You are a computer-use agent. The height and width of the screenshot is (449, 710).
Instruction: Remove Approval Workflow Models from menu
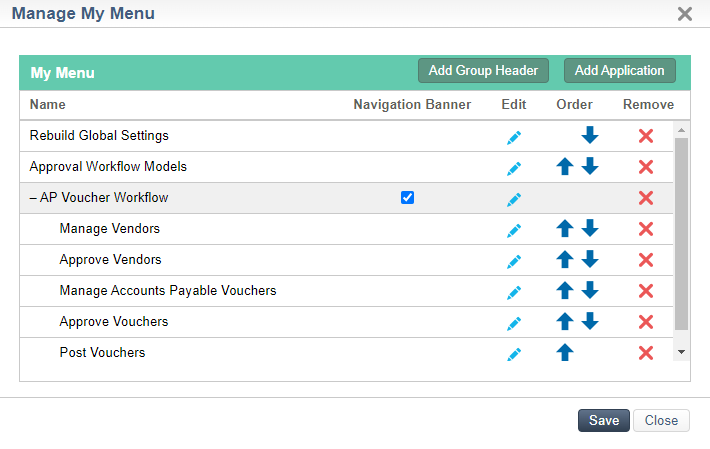click(x=646, y=167)
